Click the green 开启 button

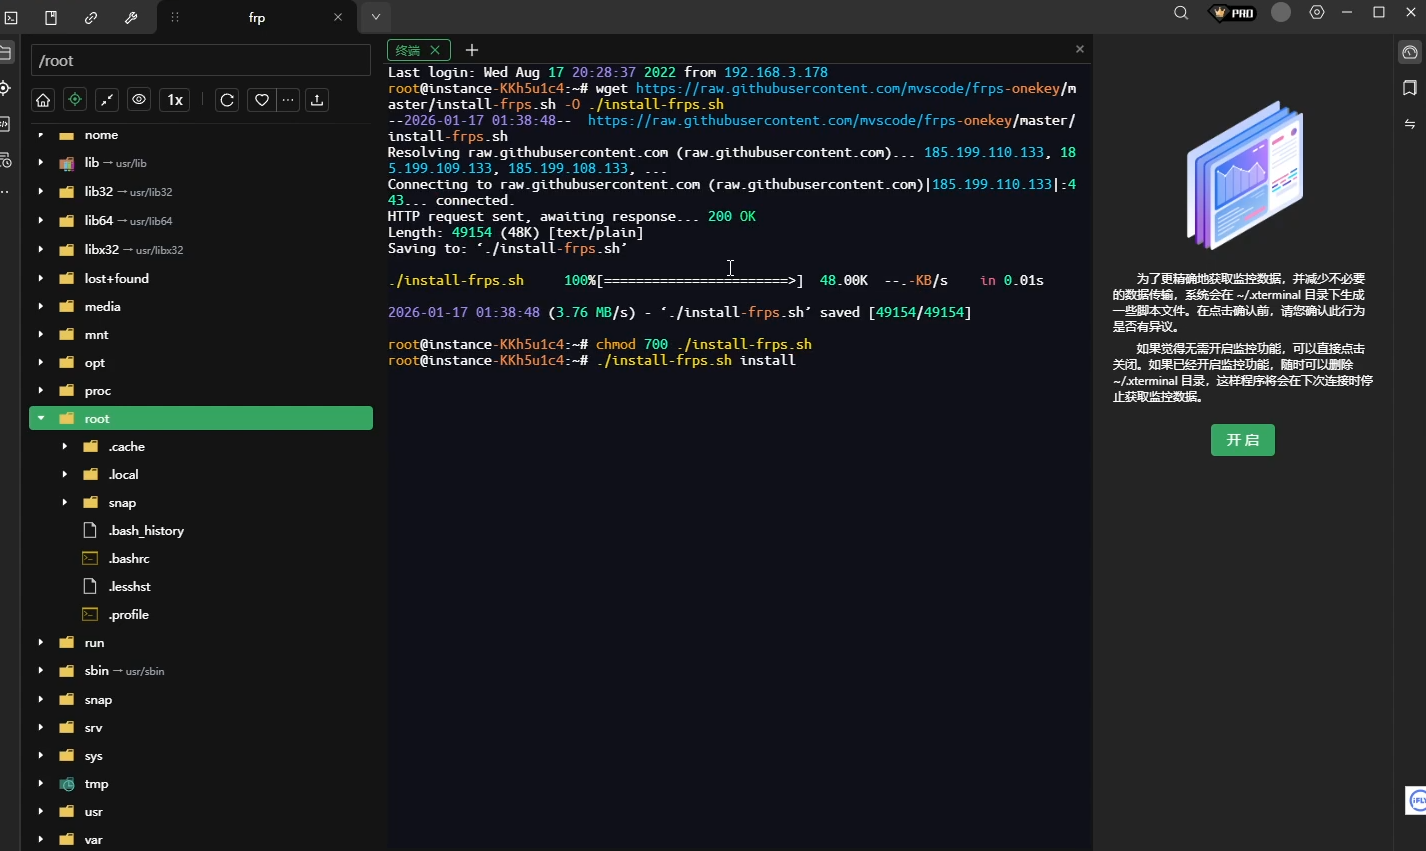[1242, 440]
